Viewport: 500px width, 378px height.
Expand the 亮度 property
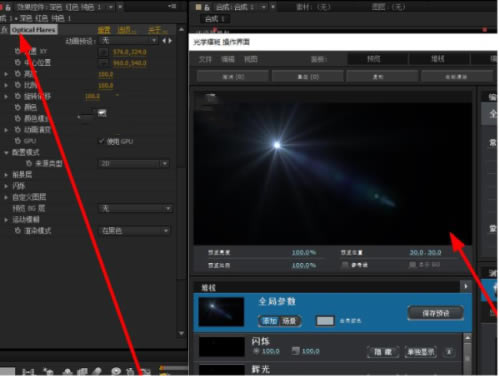(6, 74)
